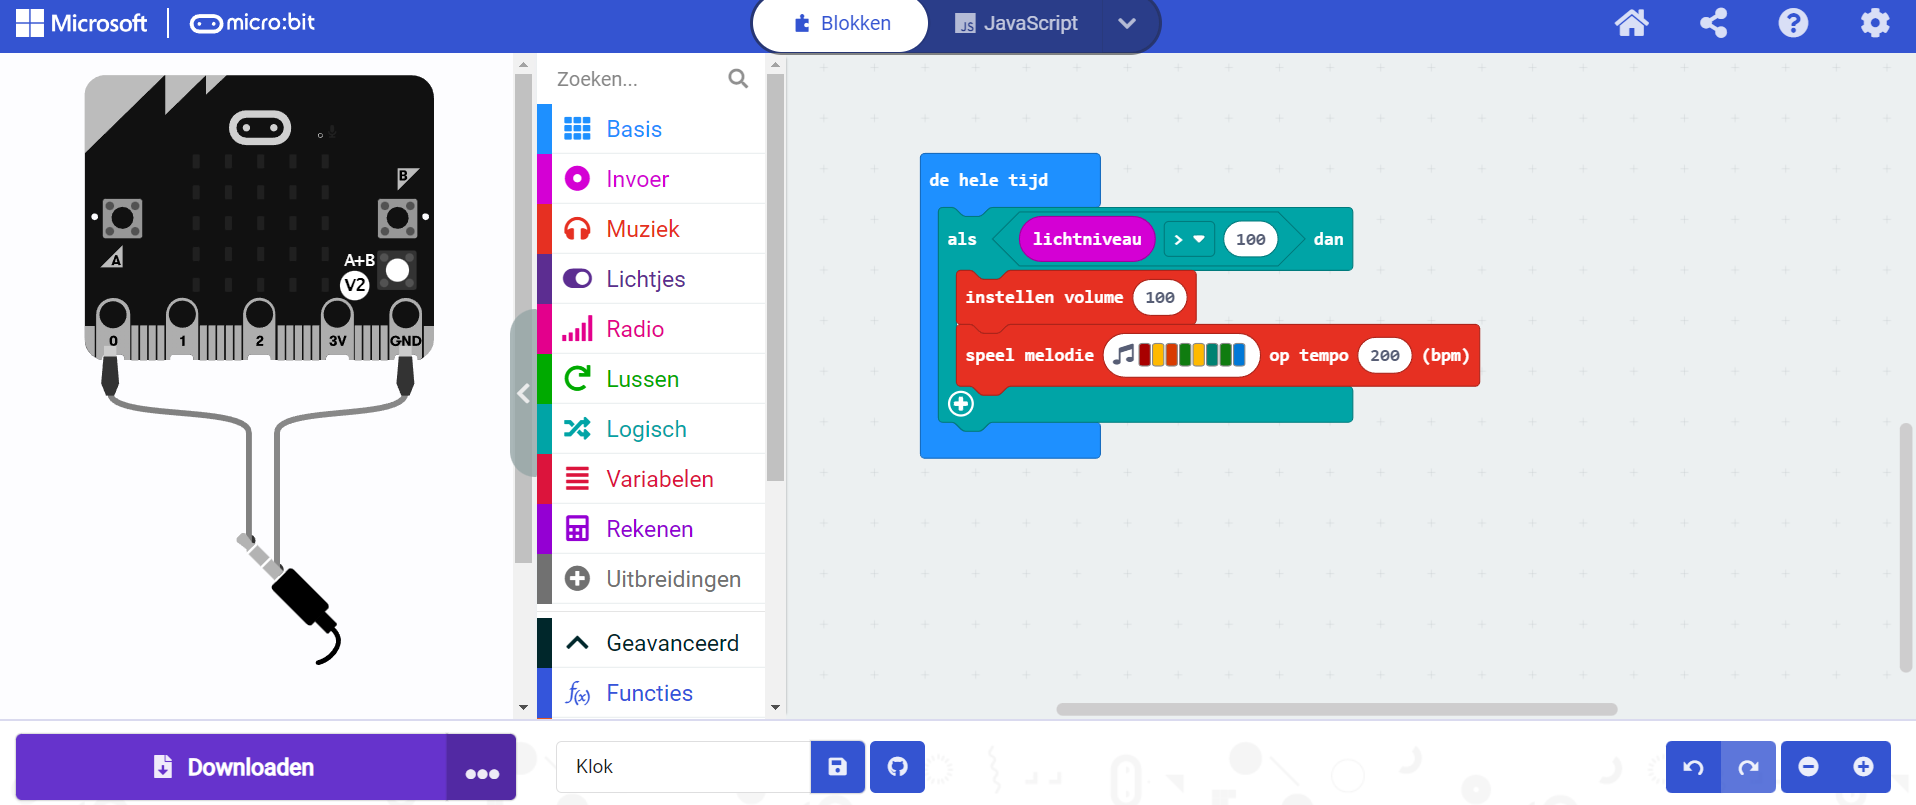This screenshot has height=805, width=1916.
Task: Edit the 100 value in the als condition
Action: pyautogui.click(x=1250, y=239)
